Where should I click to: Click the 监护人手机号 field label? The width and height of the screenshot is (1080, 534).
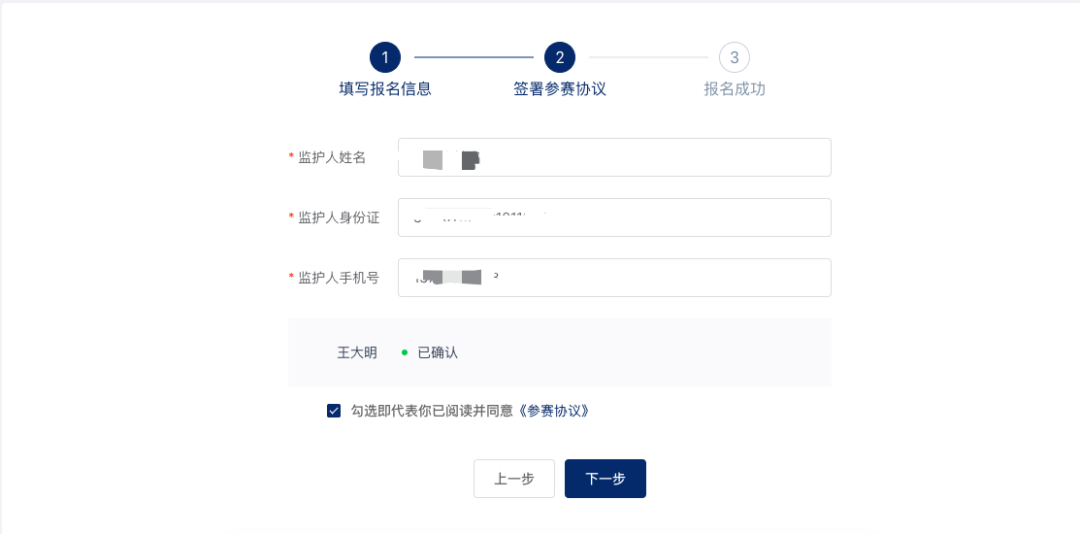[x=339, y=278]
